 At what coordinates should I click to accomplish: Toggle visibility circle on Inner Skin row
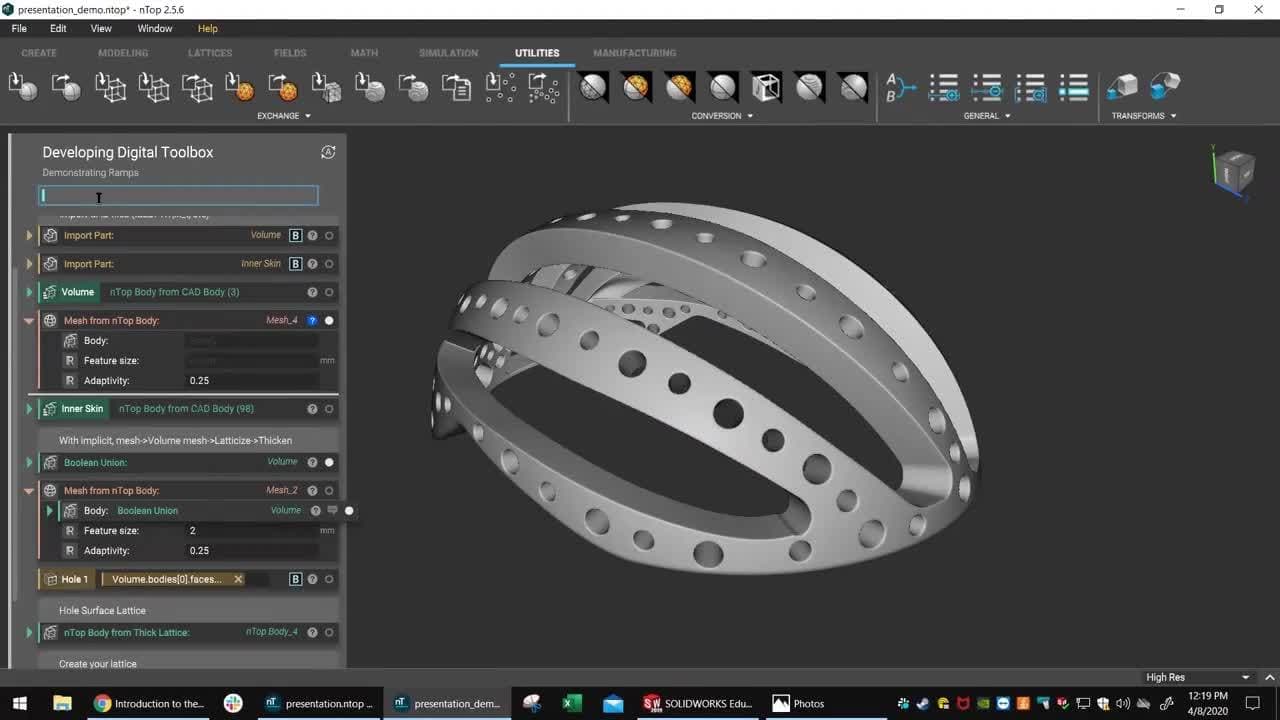[329, 409]
